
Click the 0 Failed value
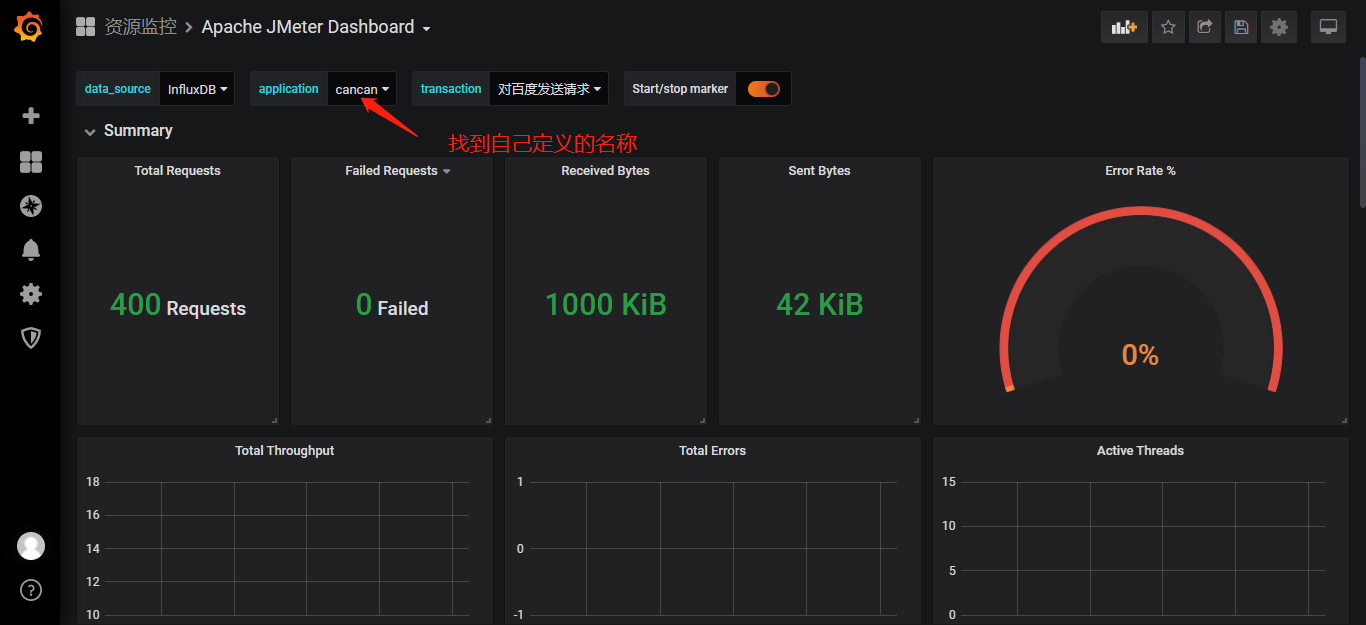[392, 305]
